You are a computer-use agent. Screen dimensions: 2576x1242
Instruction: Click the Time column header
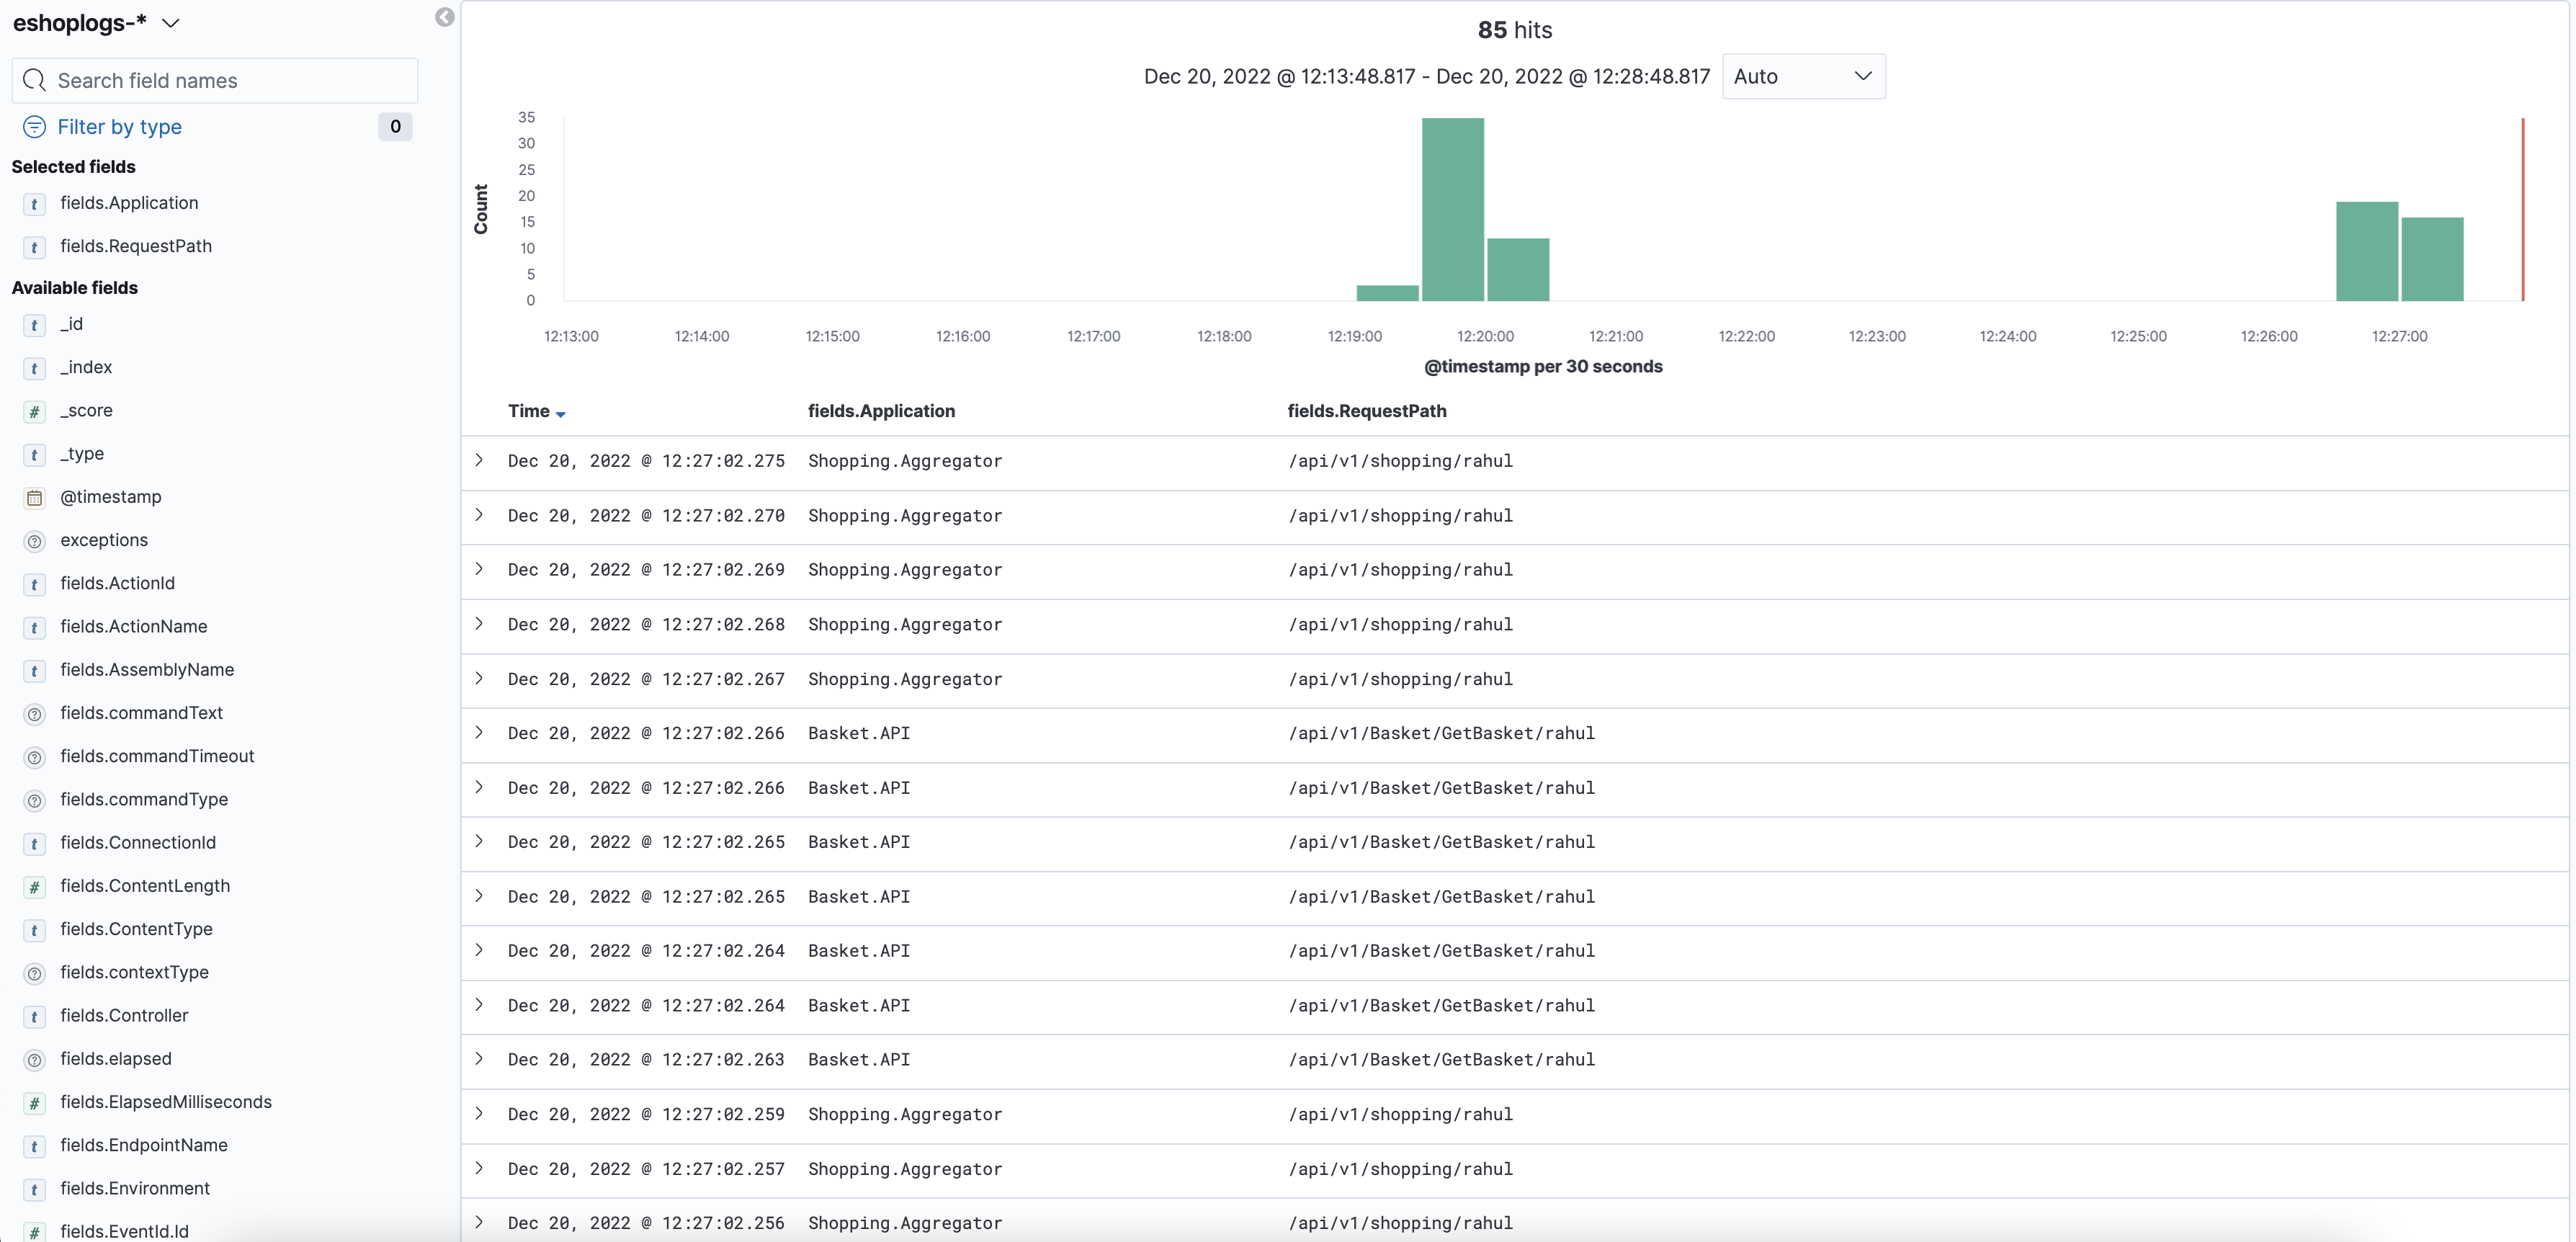pos(528,411)
